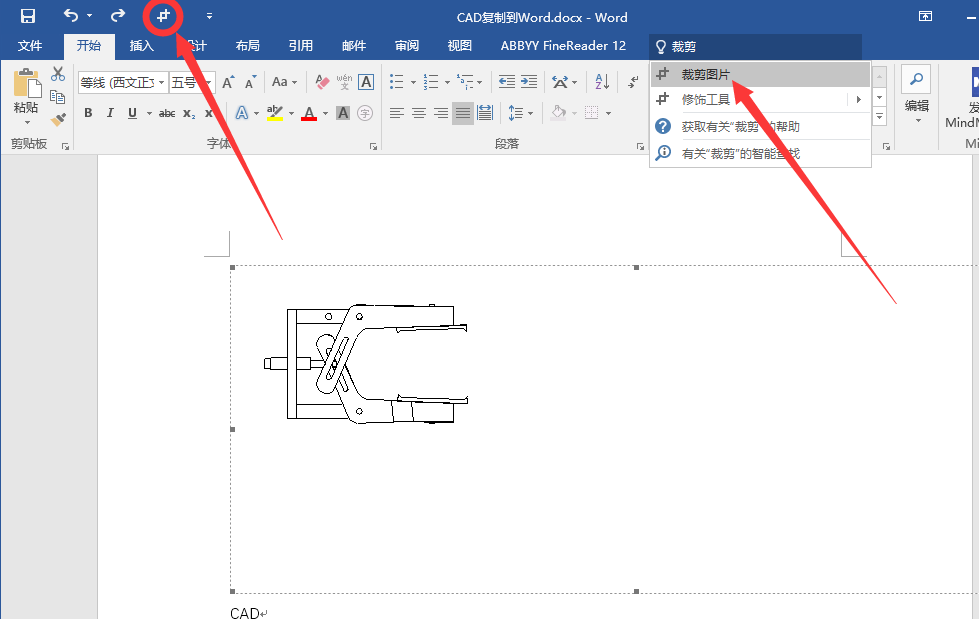
Task: Click the Multilevel List icon
Action: coord(465,82)
